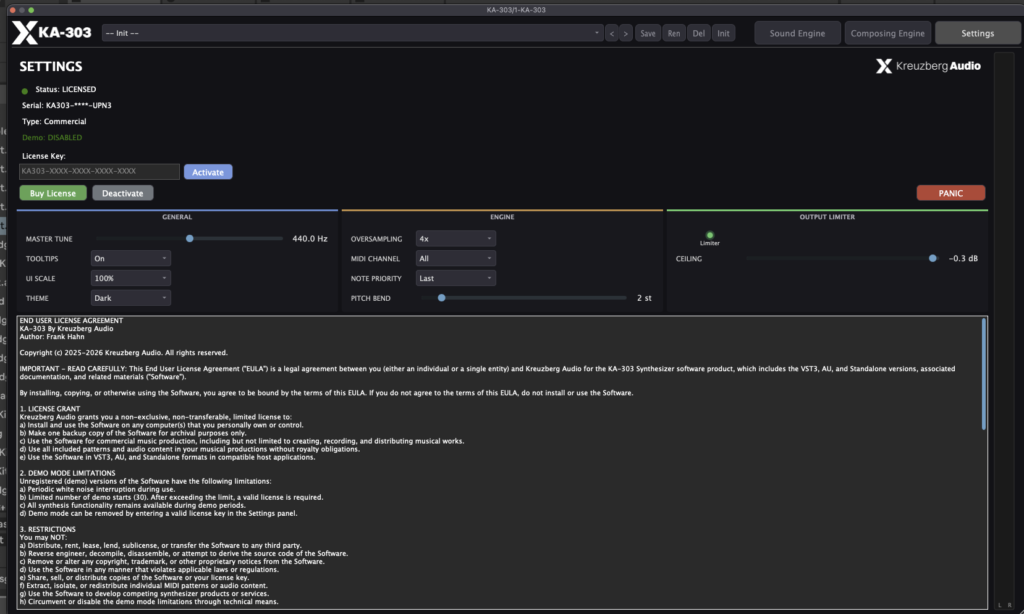The height and width of the screenshot is (614, 1024).
Task: Click the KA-303 logo
Action: tap(52, 33)
